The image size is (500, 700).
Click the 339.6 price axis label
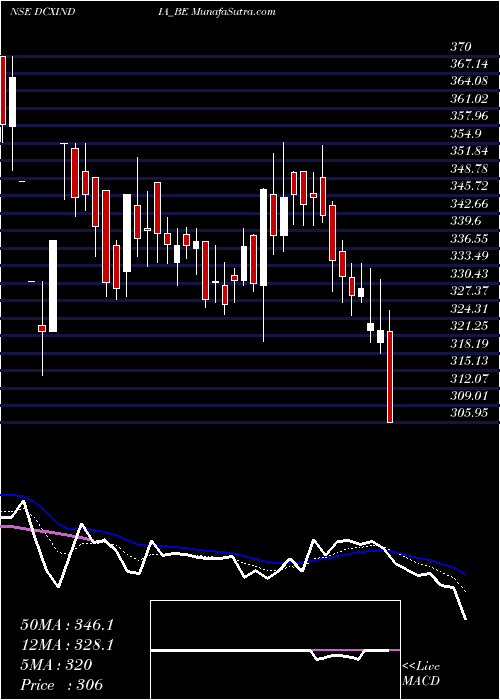coord(465,221)
